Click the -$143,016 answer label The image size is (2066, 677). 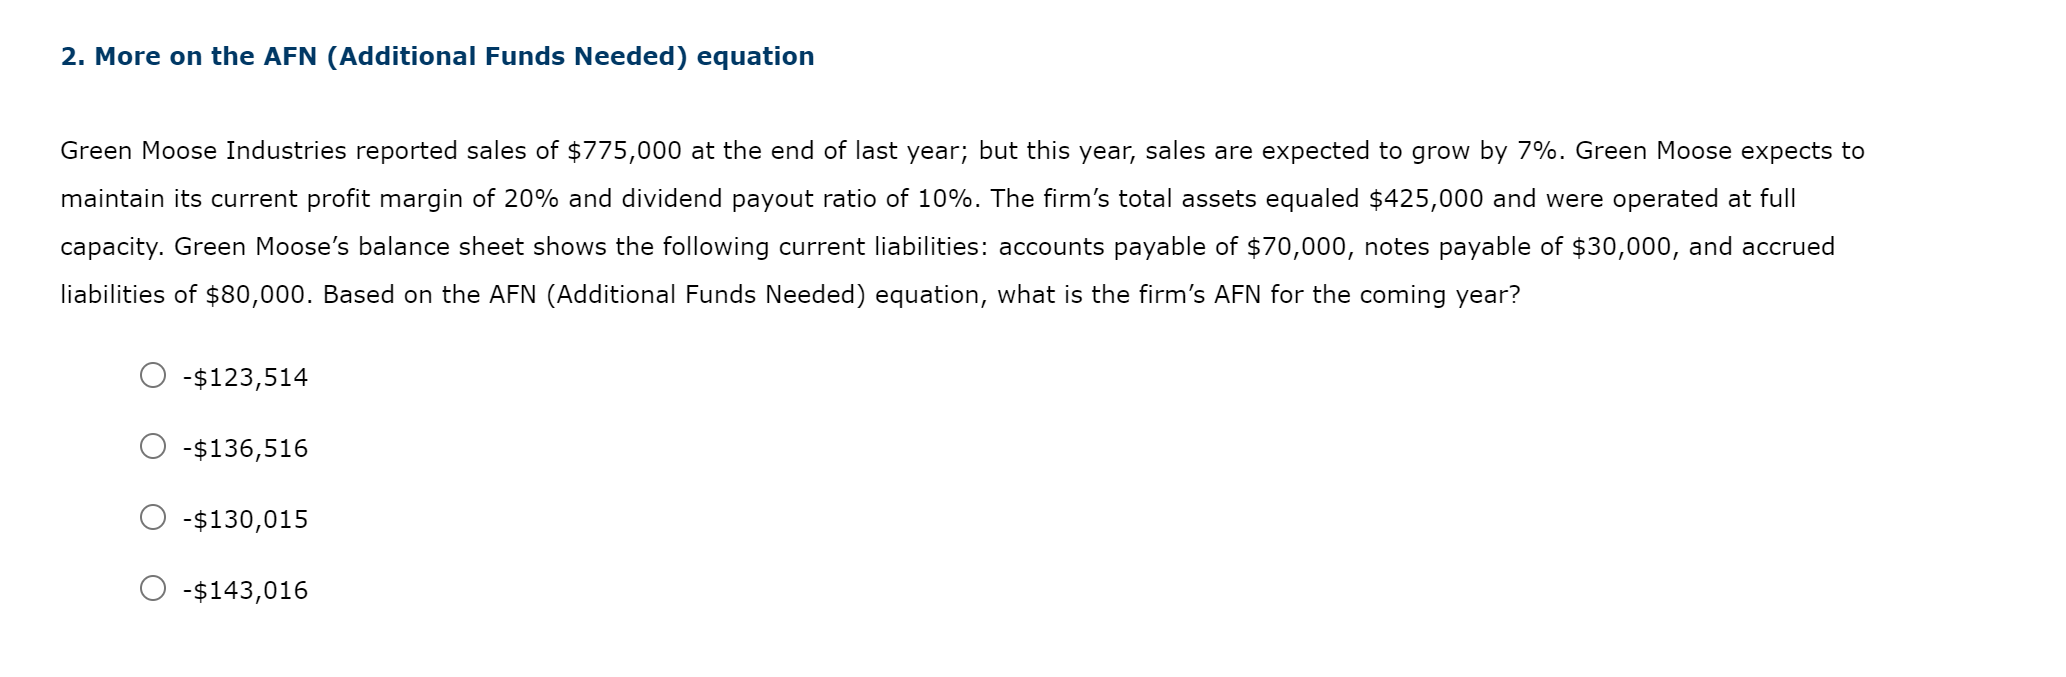point(244,590)
